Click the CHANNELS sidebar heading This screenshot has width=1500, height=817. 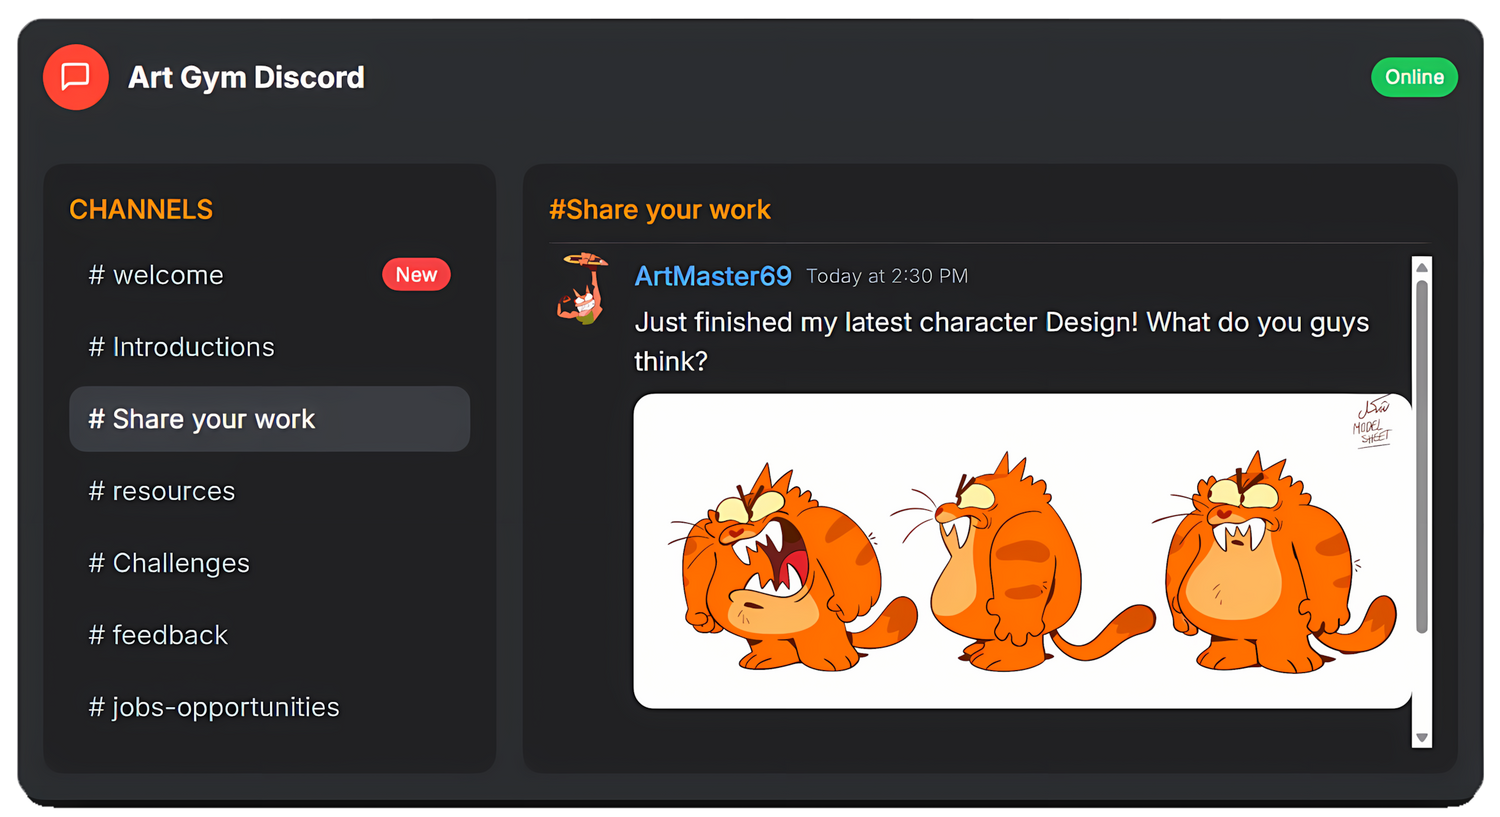141,210
